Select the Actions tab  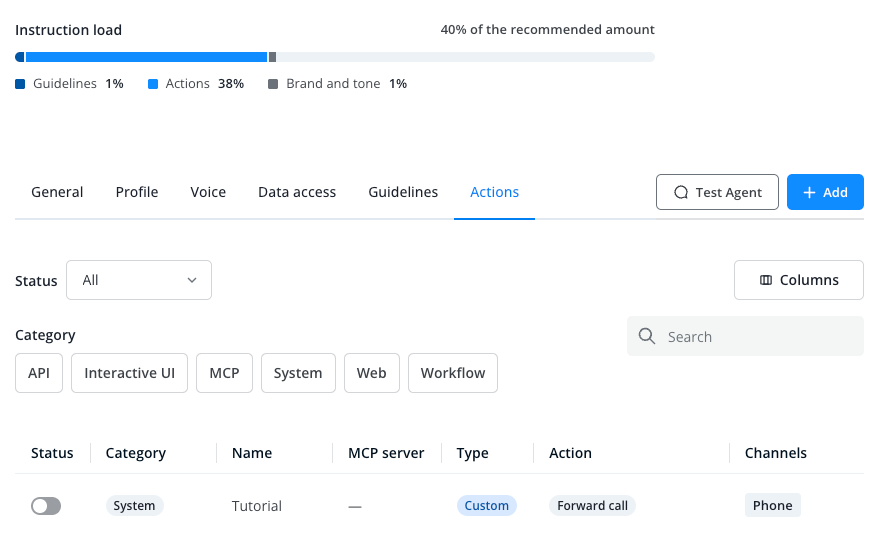click(x=494, y=192)
